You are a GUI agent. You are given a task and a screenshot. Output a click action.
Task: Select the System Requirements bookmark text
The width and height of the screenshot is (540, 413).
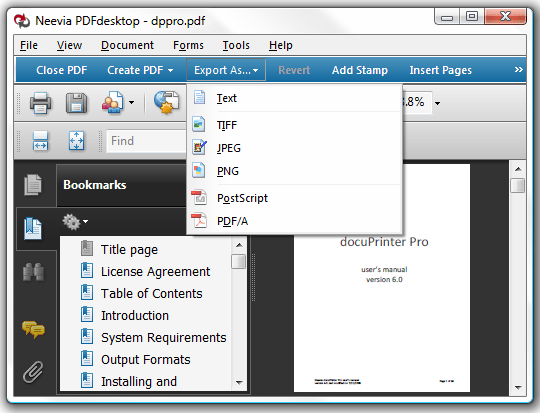tap(164, 338)
